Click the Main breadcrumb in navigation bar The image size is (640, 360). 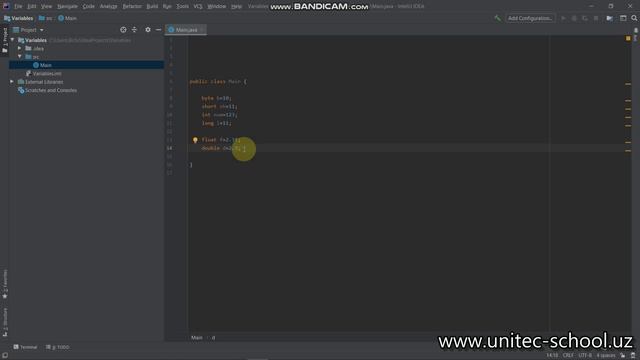pos(67,18)
